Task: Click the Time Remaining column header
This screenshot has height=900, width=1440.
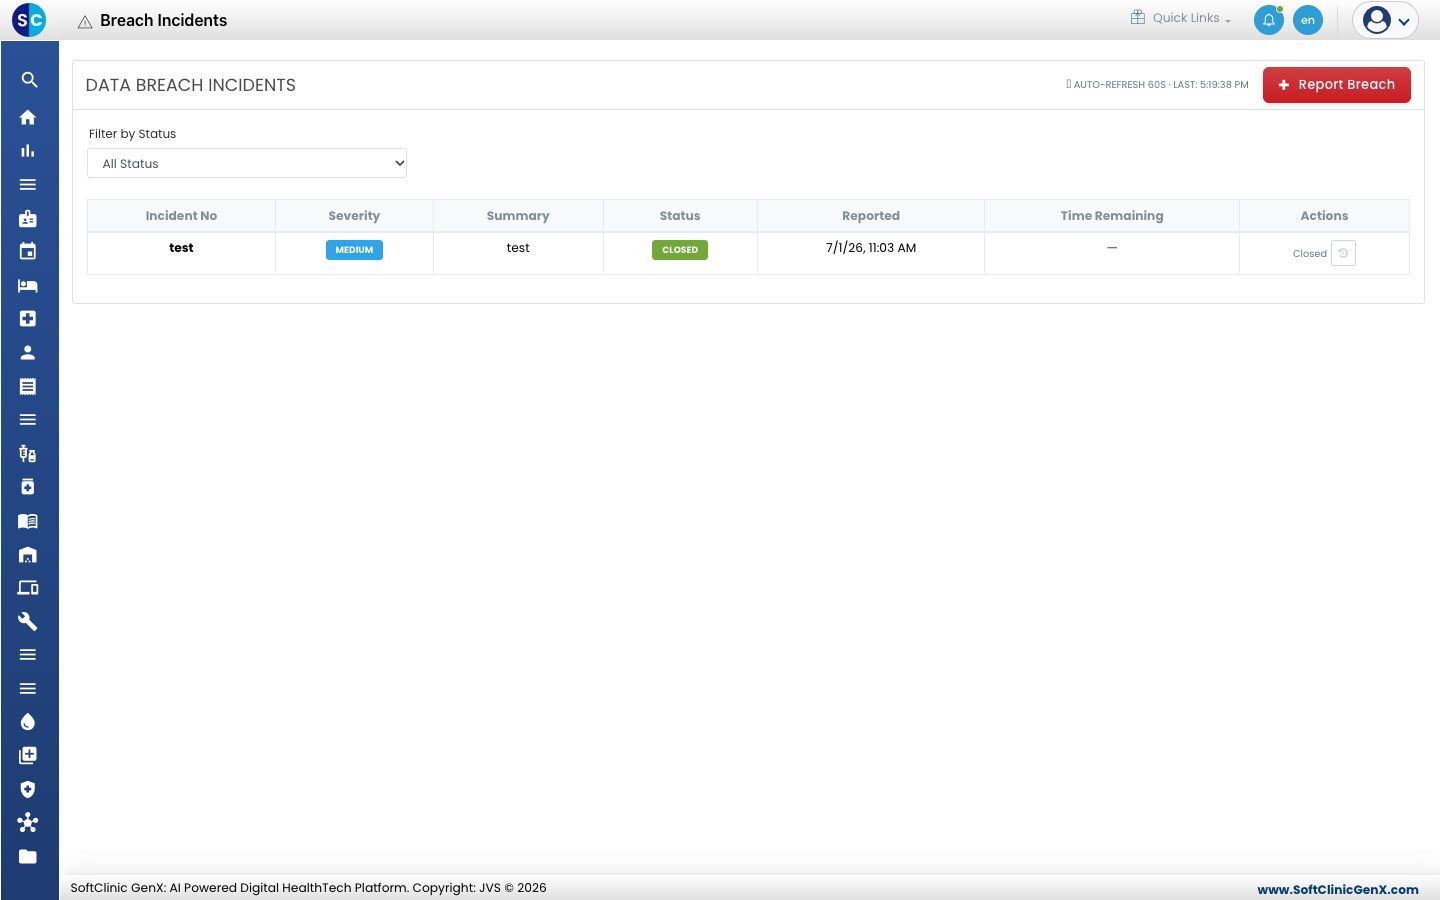Action: 1112,216
